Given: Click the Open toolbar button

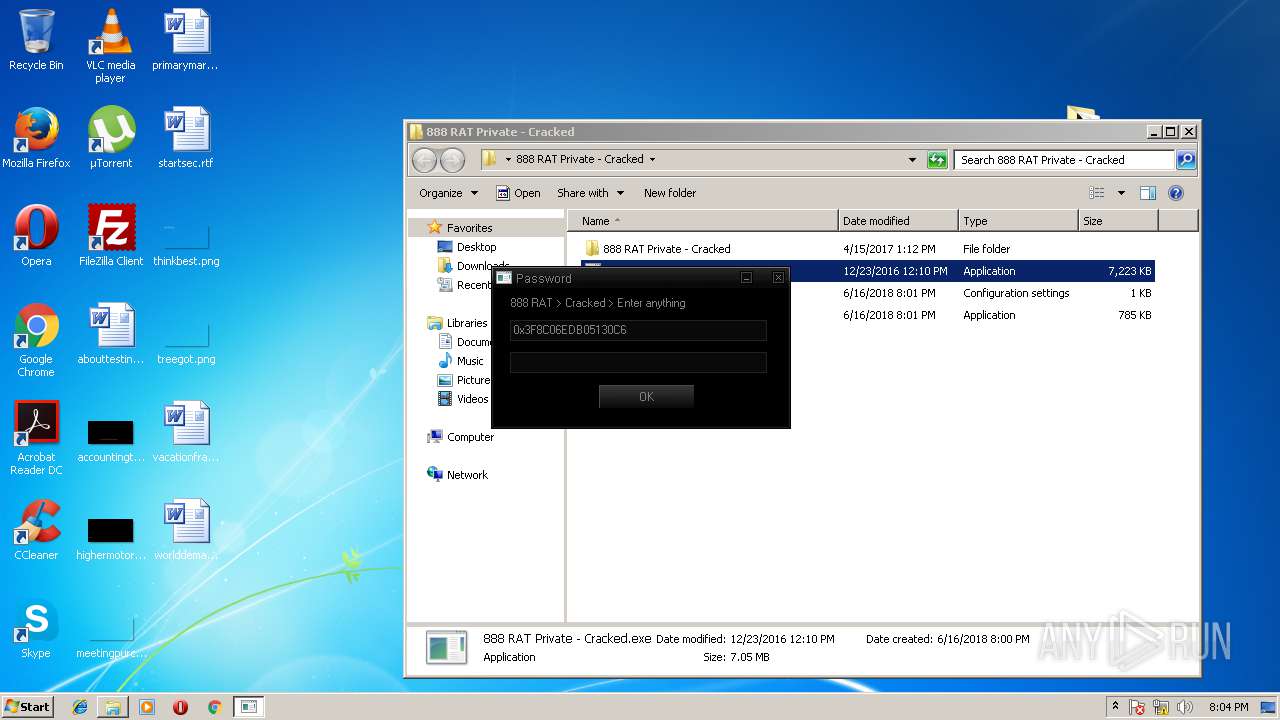Looking at the screenshot, I should pos(519,193).
